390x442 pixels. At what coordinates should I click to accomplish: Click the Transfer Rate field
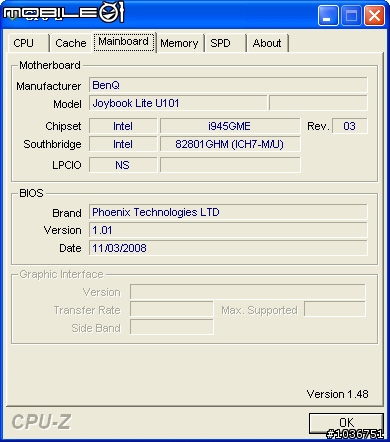click(x=172, y=310)
